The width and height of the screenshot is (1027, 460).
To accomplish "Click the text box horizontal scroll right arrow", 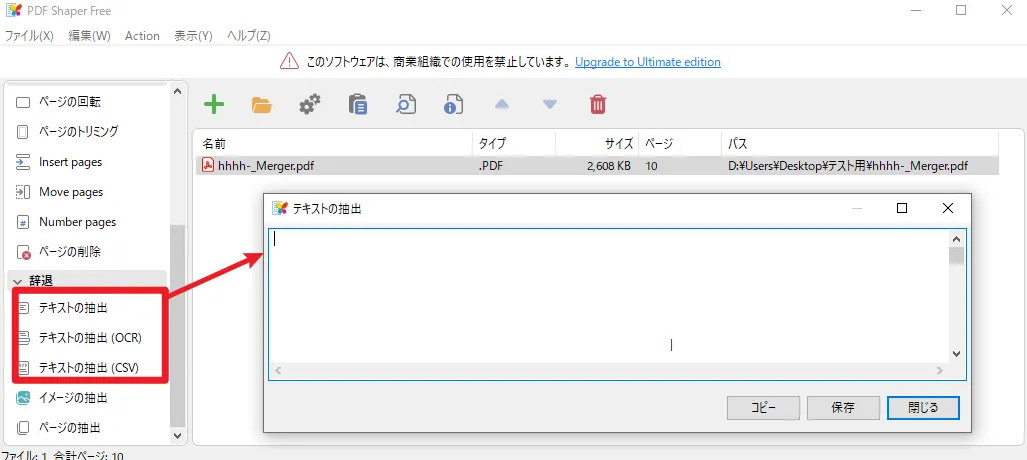I will tap(941, 371).
